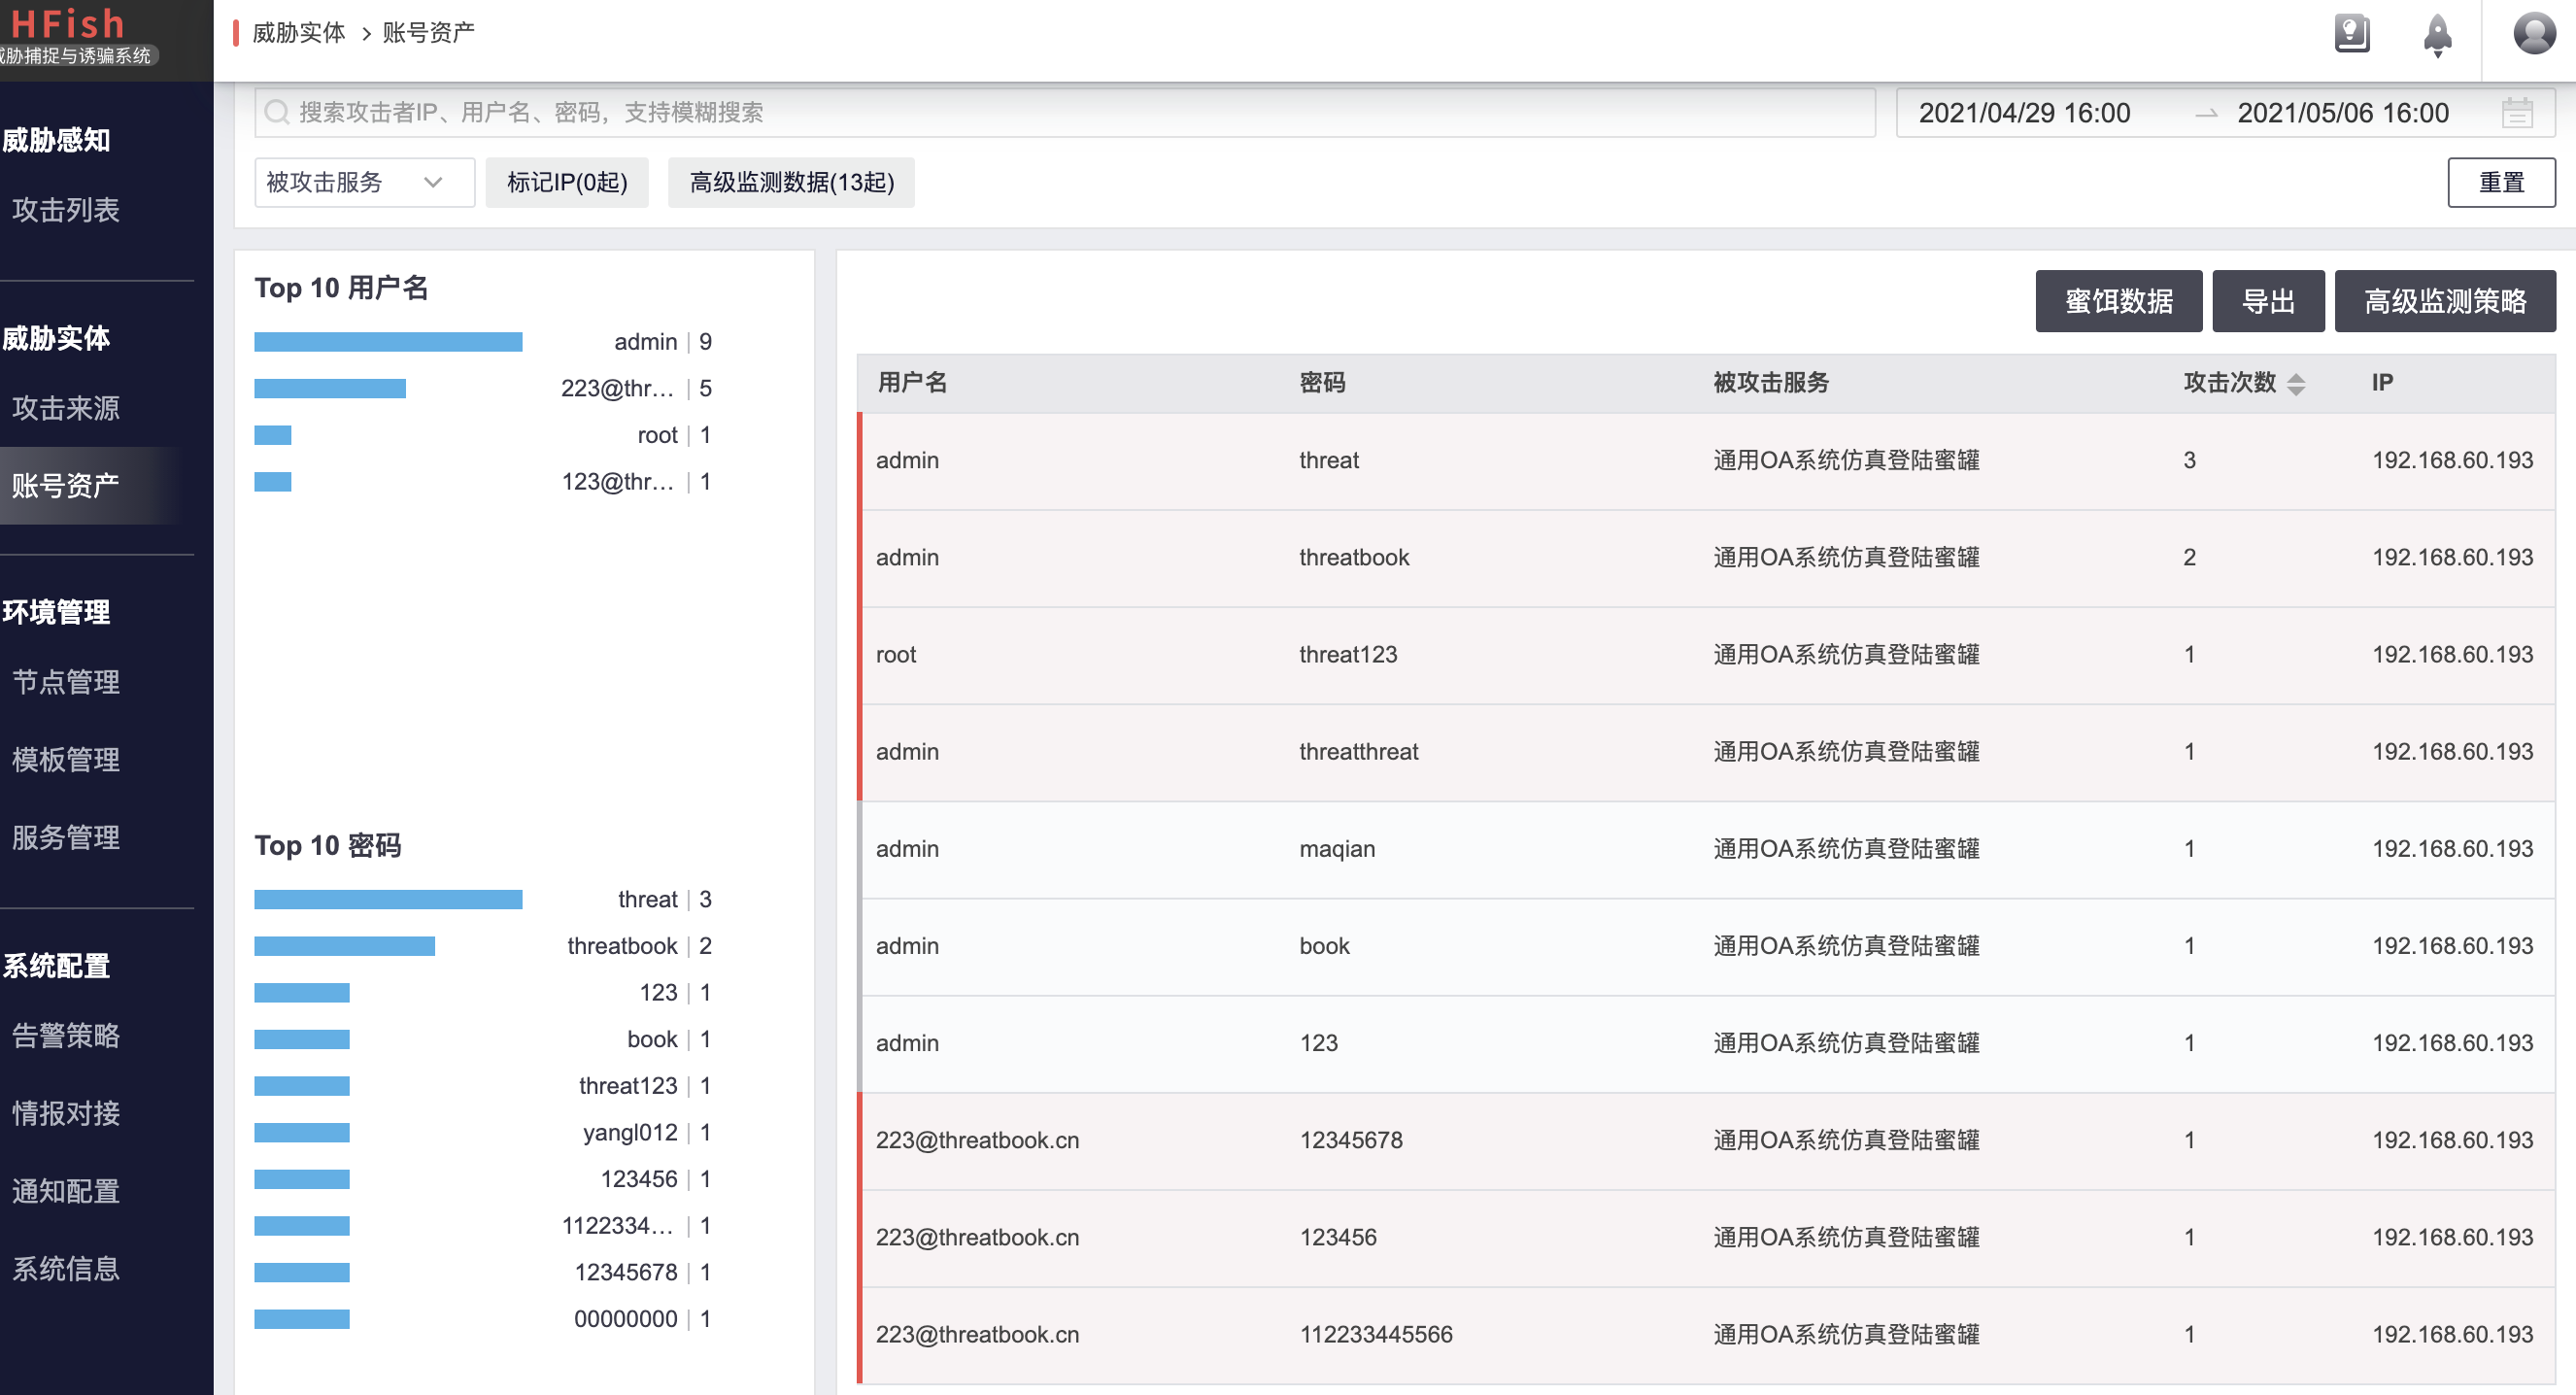Click 威胁实体 breadcrumb
Screen dimensions: 2576x1395
click(x=299, y=33)
